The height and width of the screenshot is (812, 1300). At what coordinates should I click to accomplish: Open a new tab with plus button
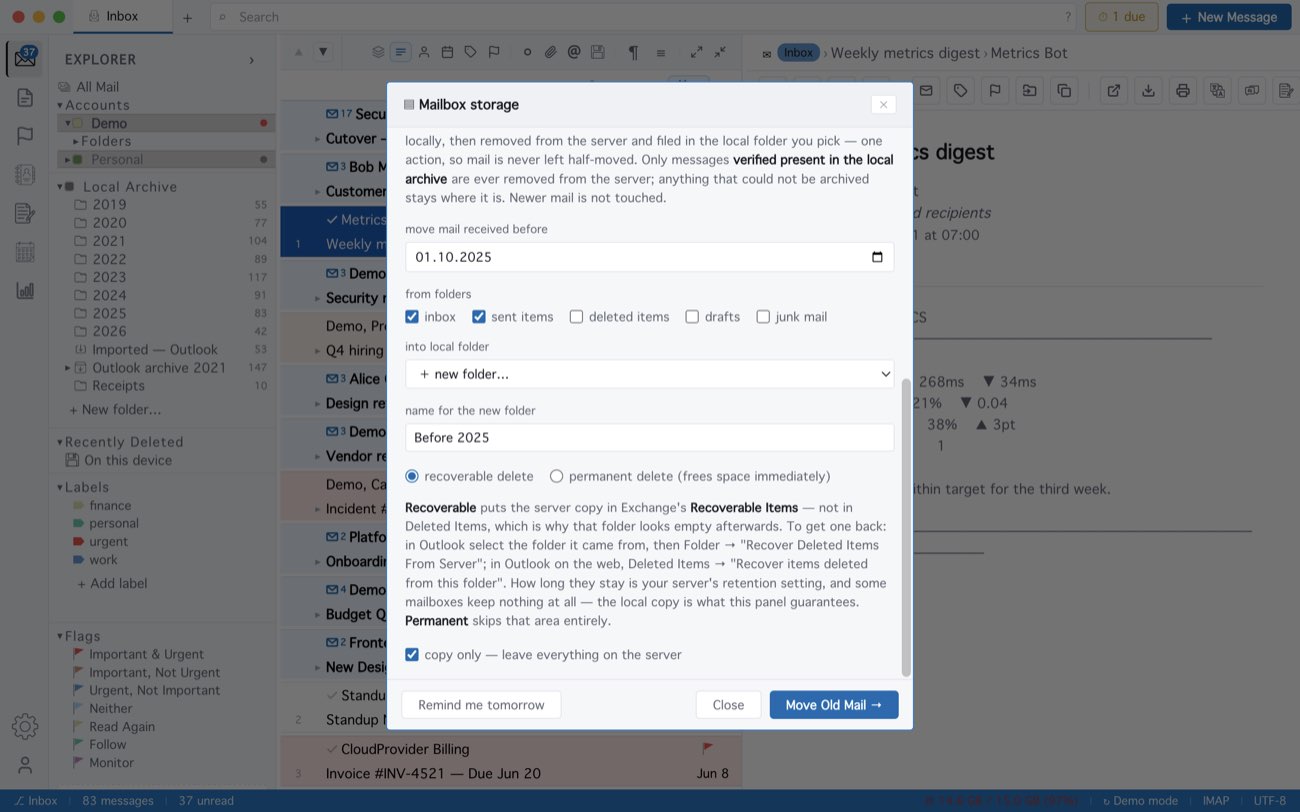(x=187, y=17)
